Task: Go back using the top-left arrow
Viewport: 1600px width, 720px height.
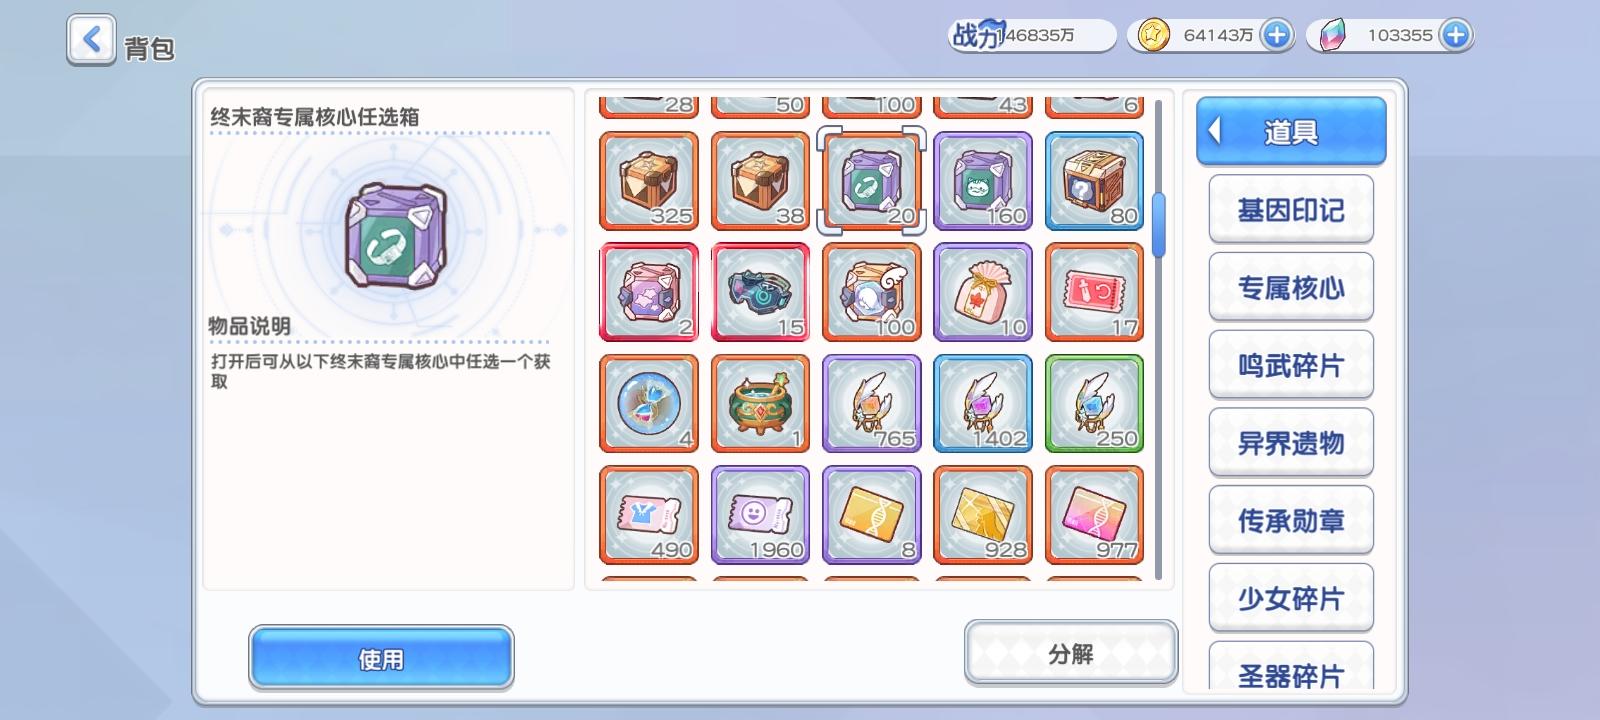Action: tap(91, 41)
